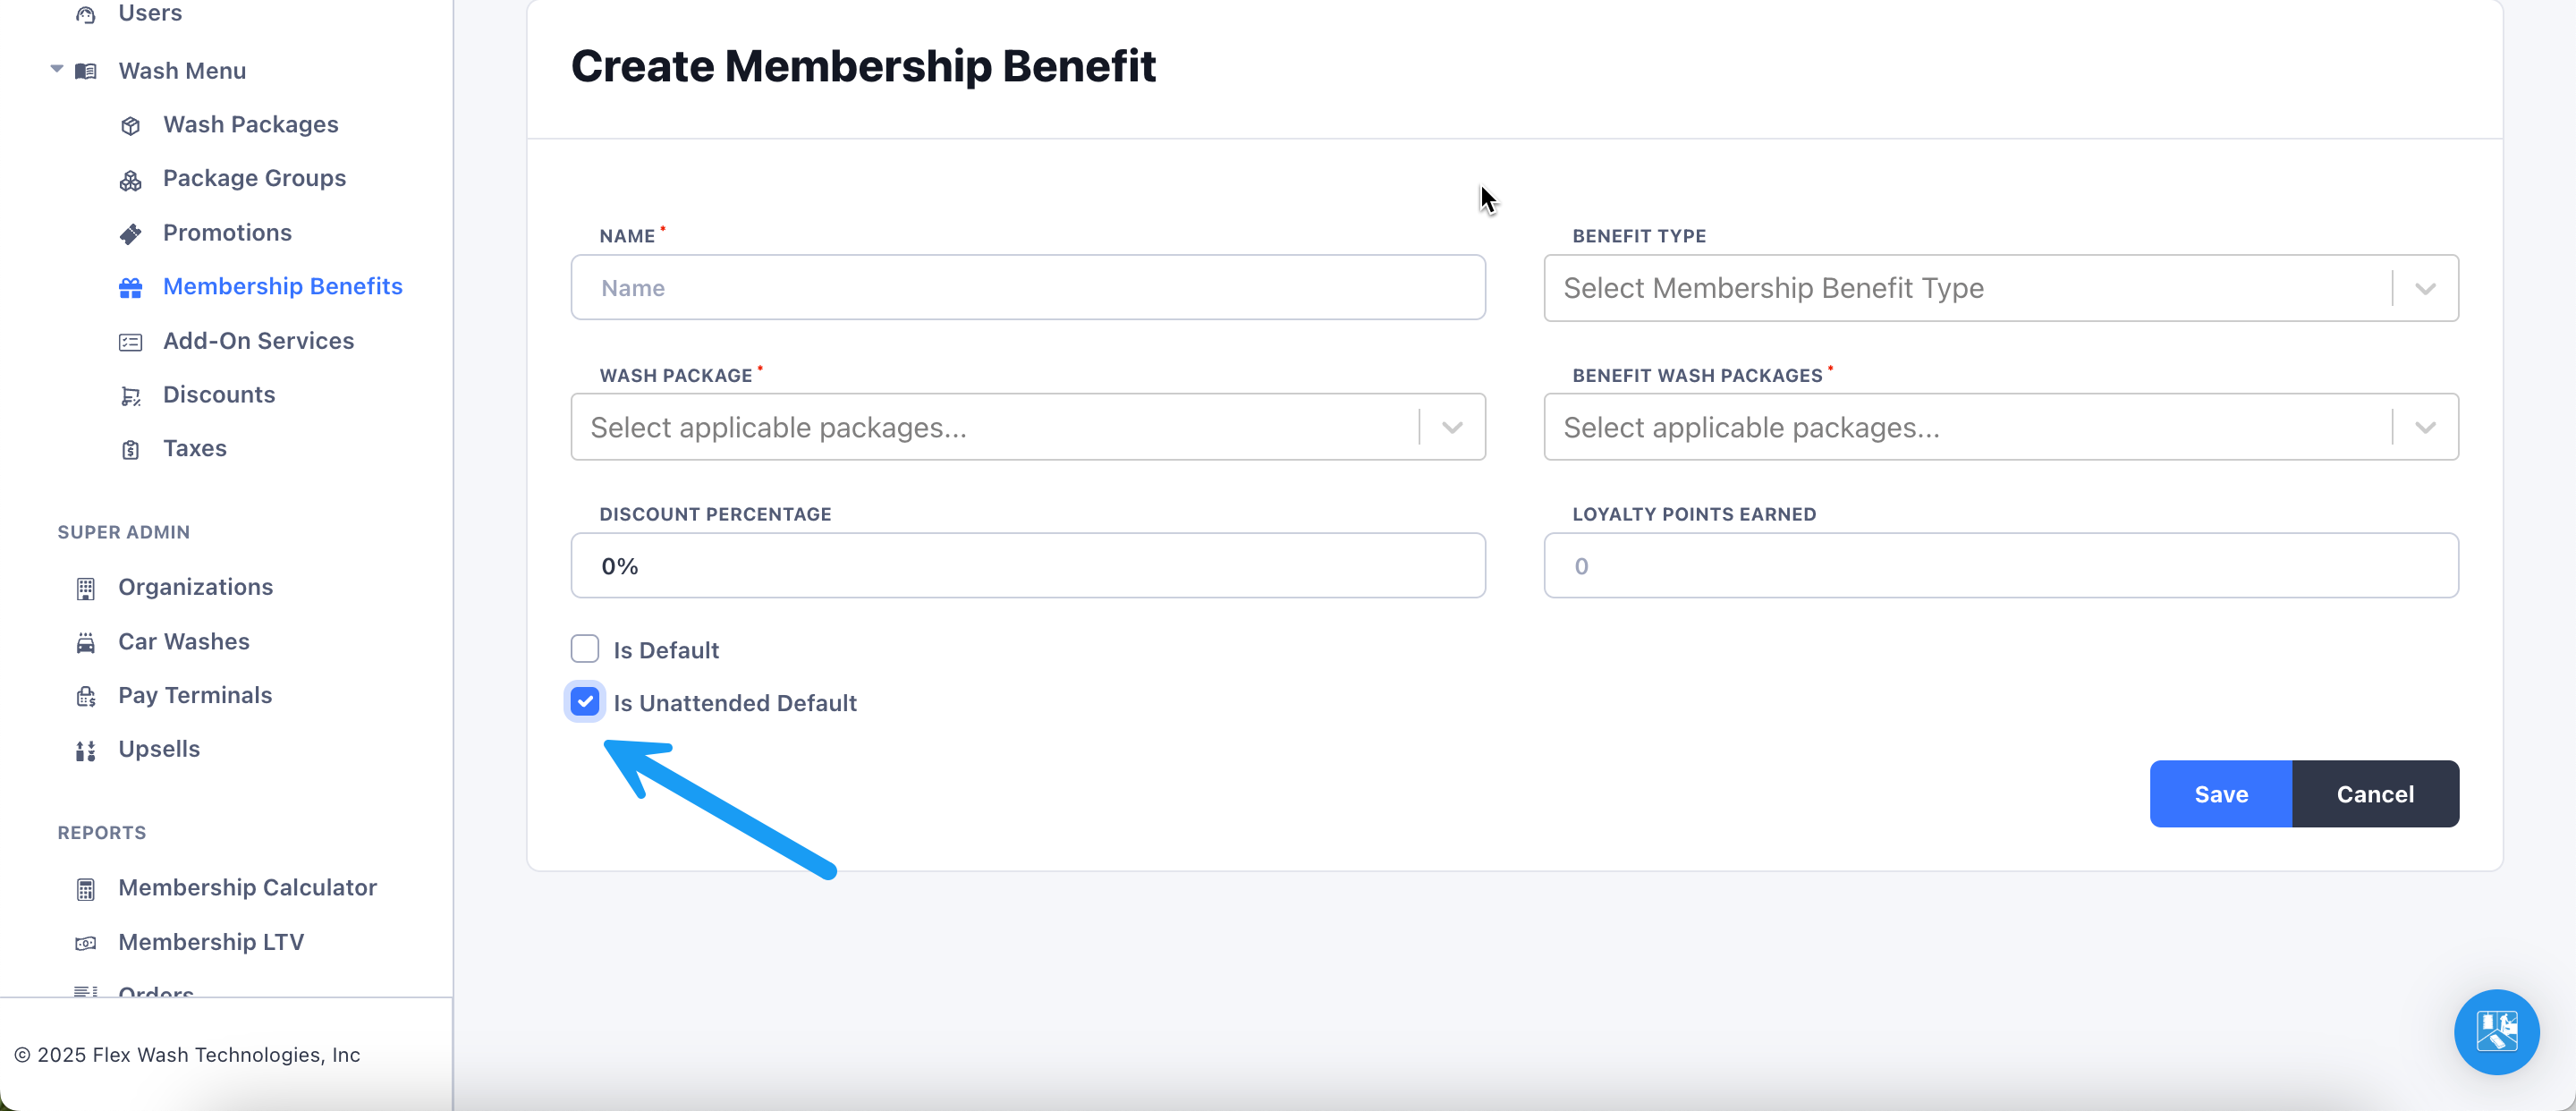Screen dimensions: 2576x1111
Task: Open the Discounts menu item
Action: tap(219, 395)
